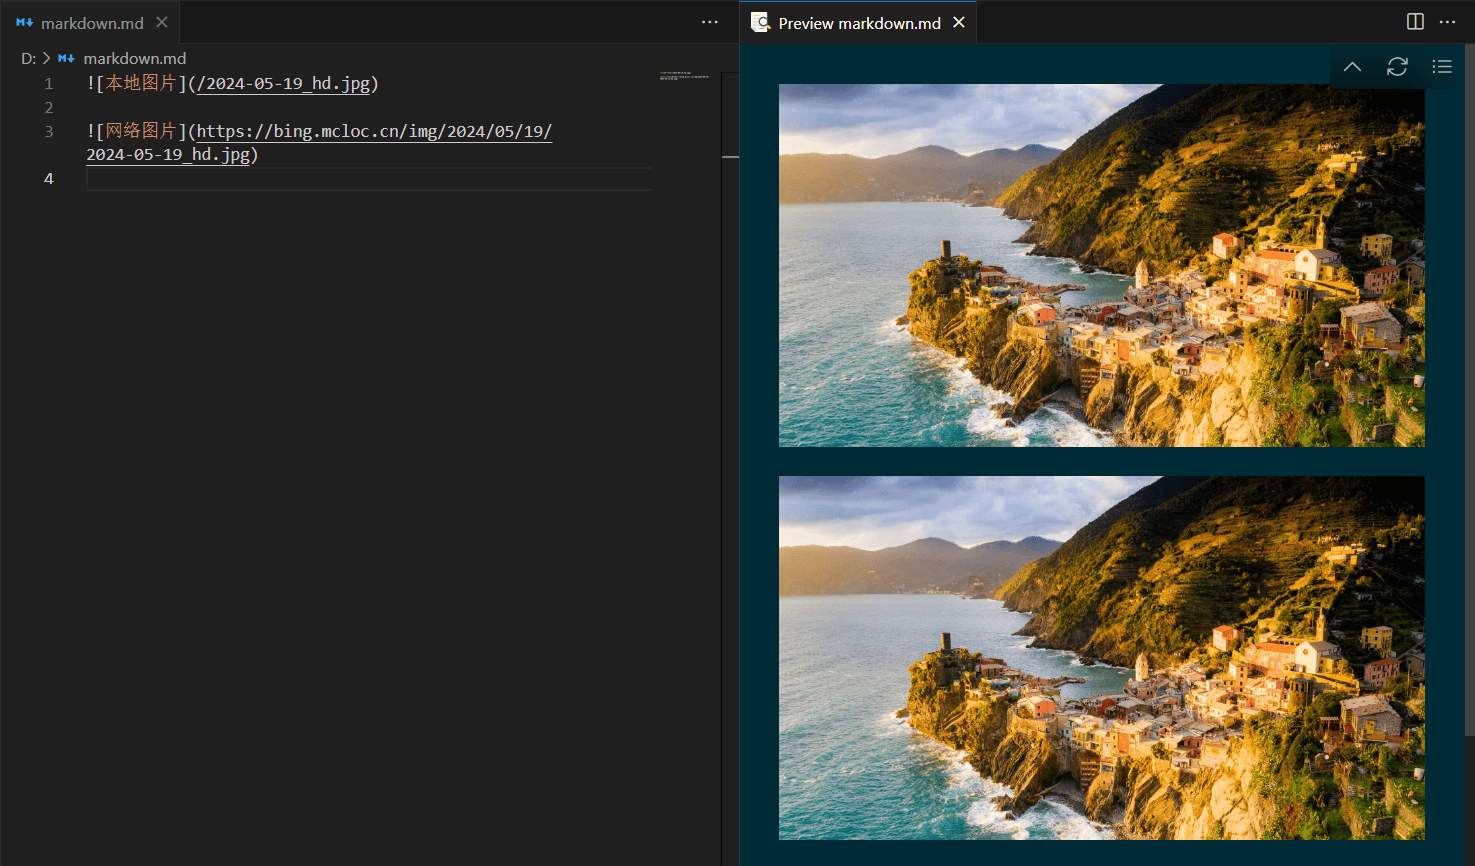Click the editor minimap
Screen dimensions: 1475x866
[684, 76]
